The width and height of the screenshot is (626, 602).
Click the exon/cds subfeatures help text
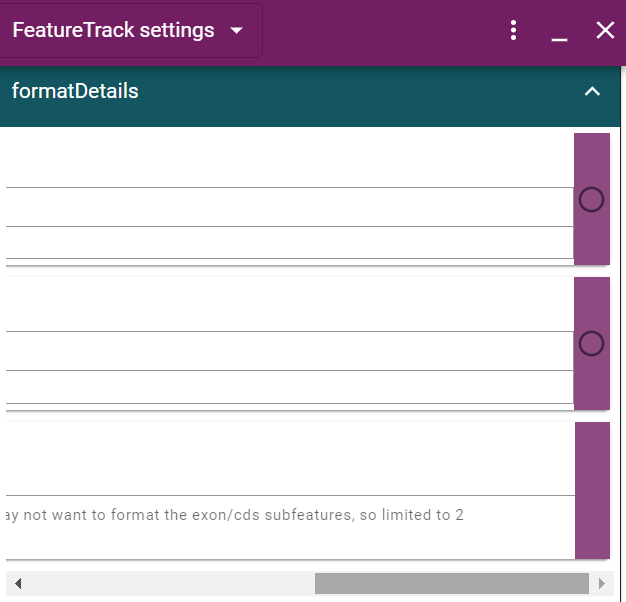pos(234,516)
